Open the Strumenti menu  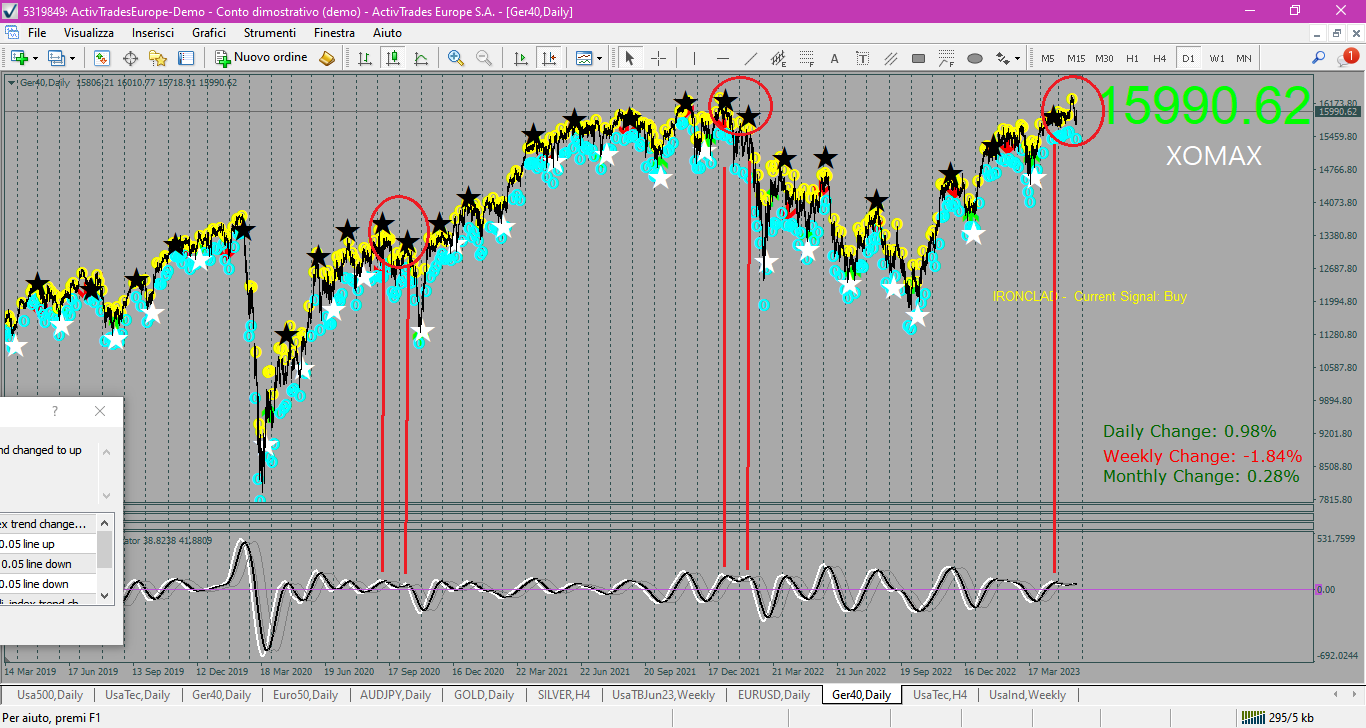coord(270,33)
